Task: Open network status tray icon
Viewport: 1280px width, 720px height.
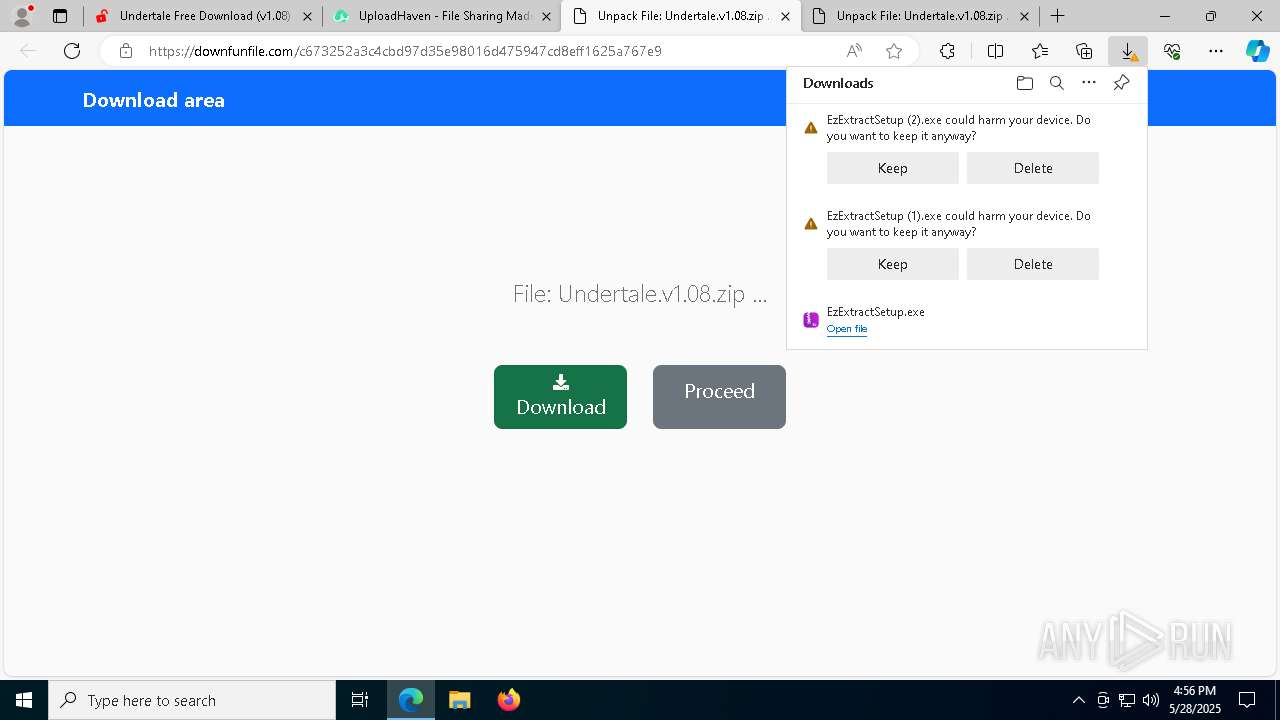Action: click(x=1127, y=700)
